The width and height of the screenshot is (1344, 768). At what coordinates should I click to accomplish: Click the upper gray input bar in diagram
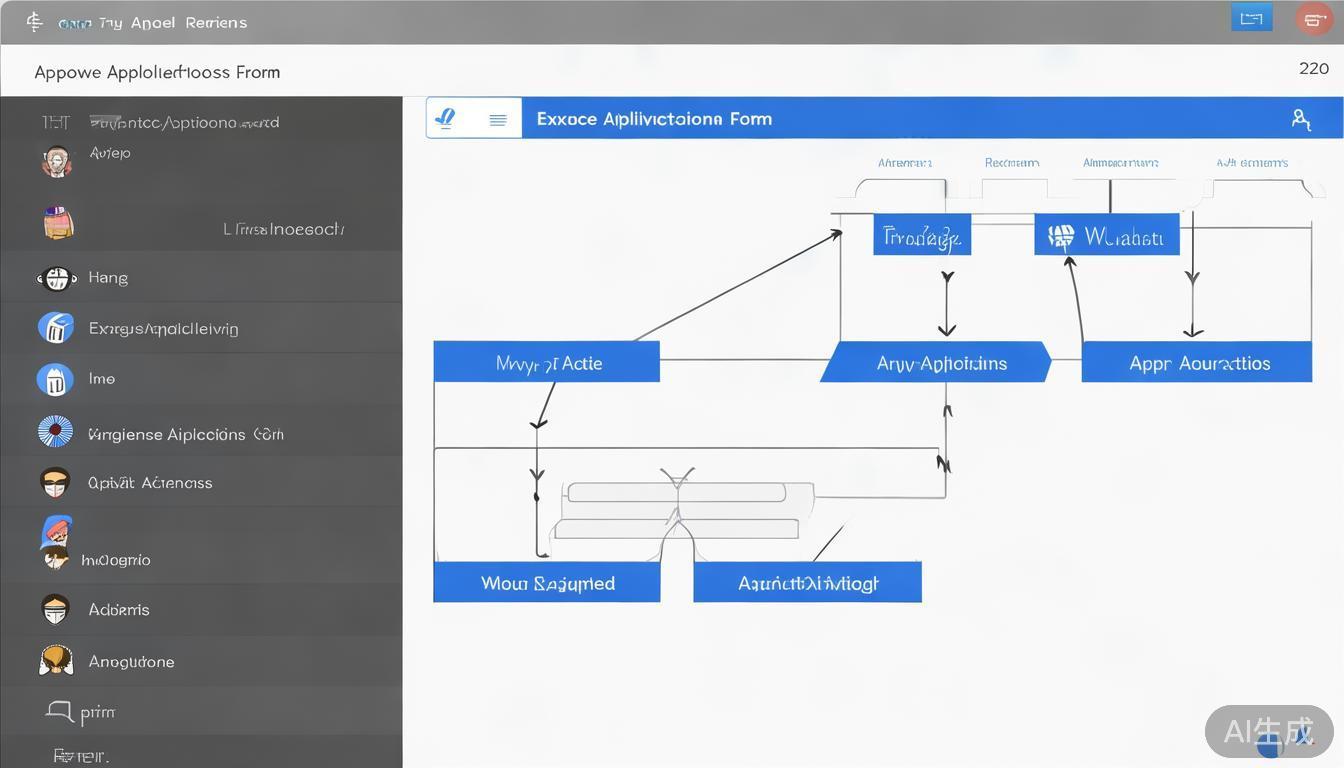[676, 492]
